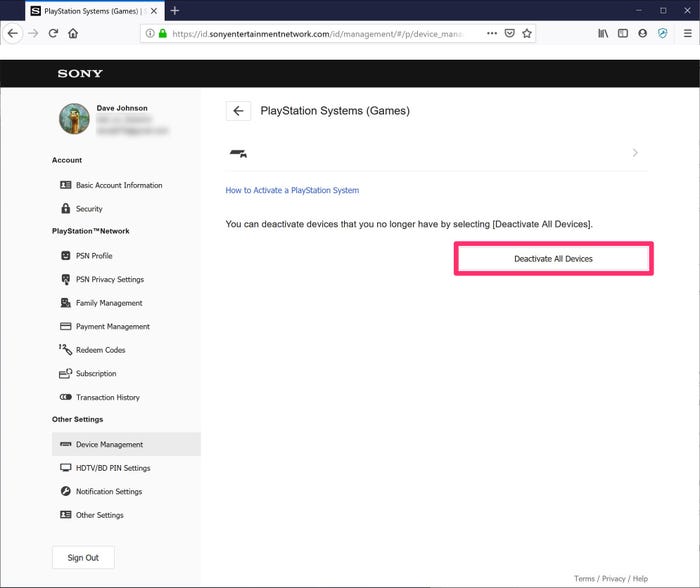Viewport: 700px width, 588px height.
Task: Click the shield extension icon
Action: coord(662,33)
